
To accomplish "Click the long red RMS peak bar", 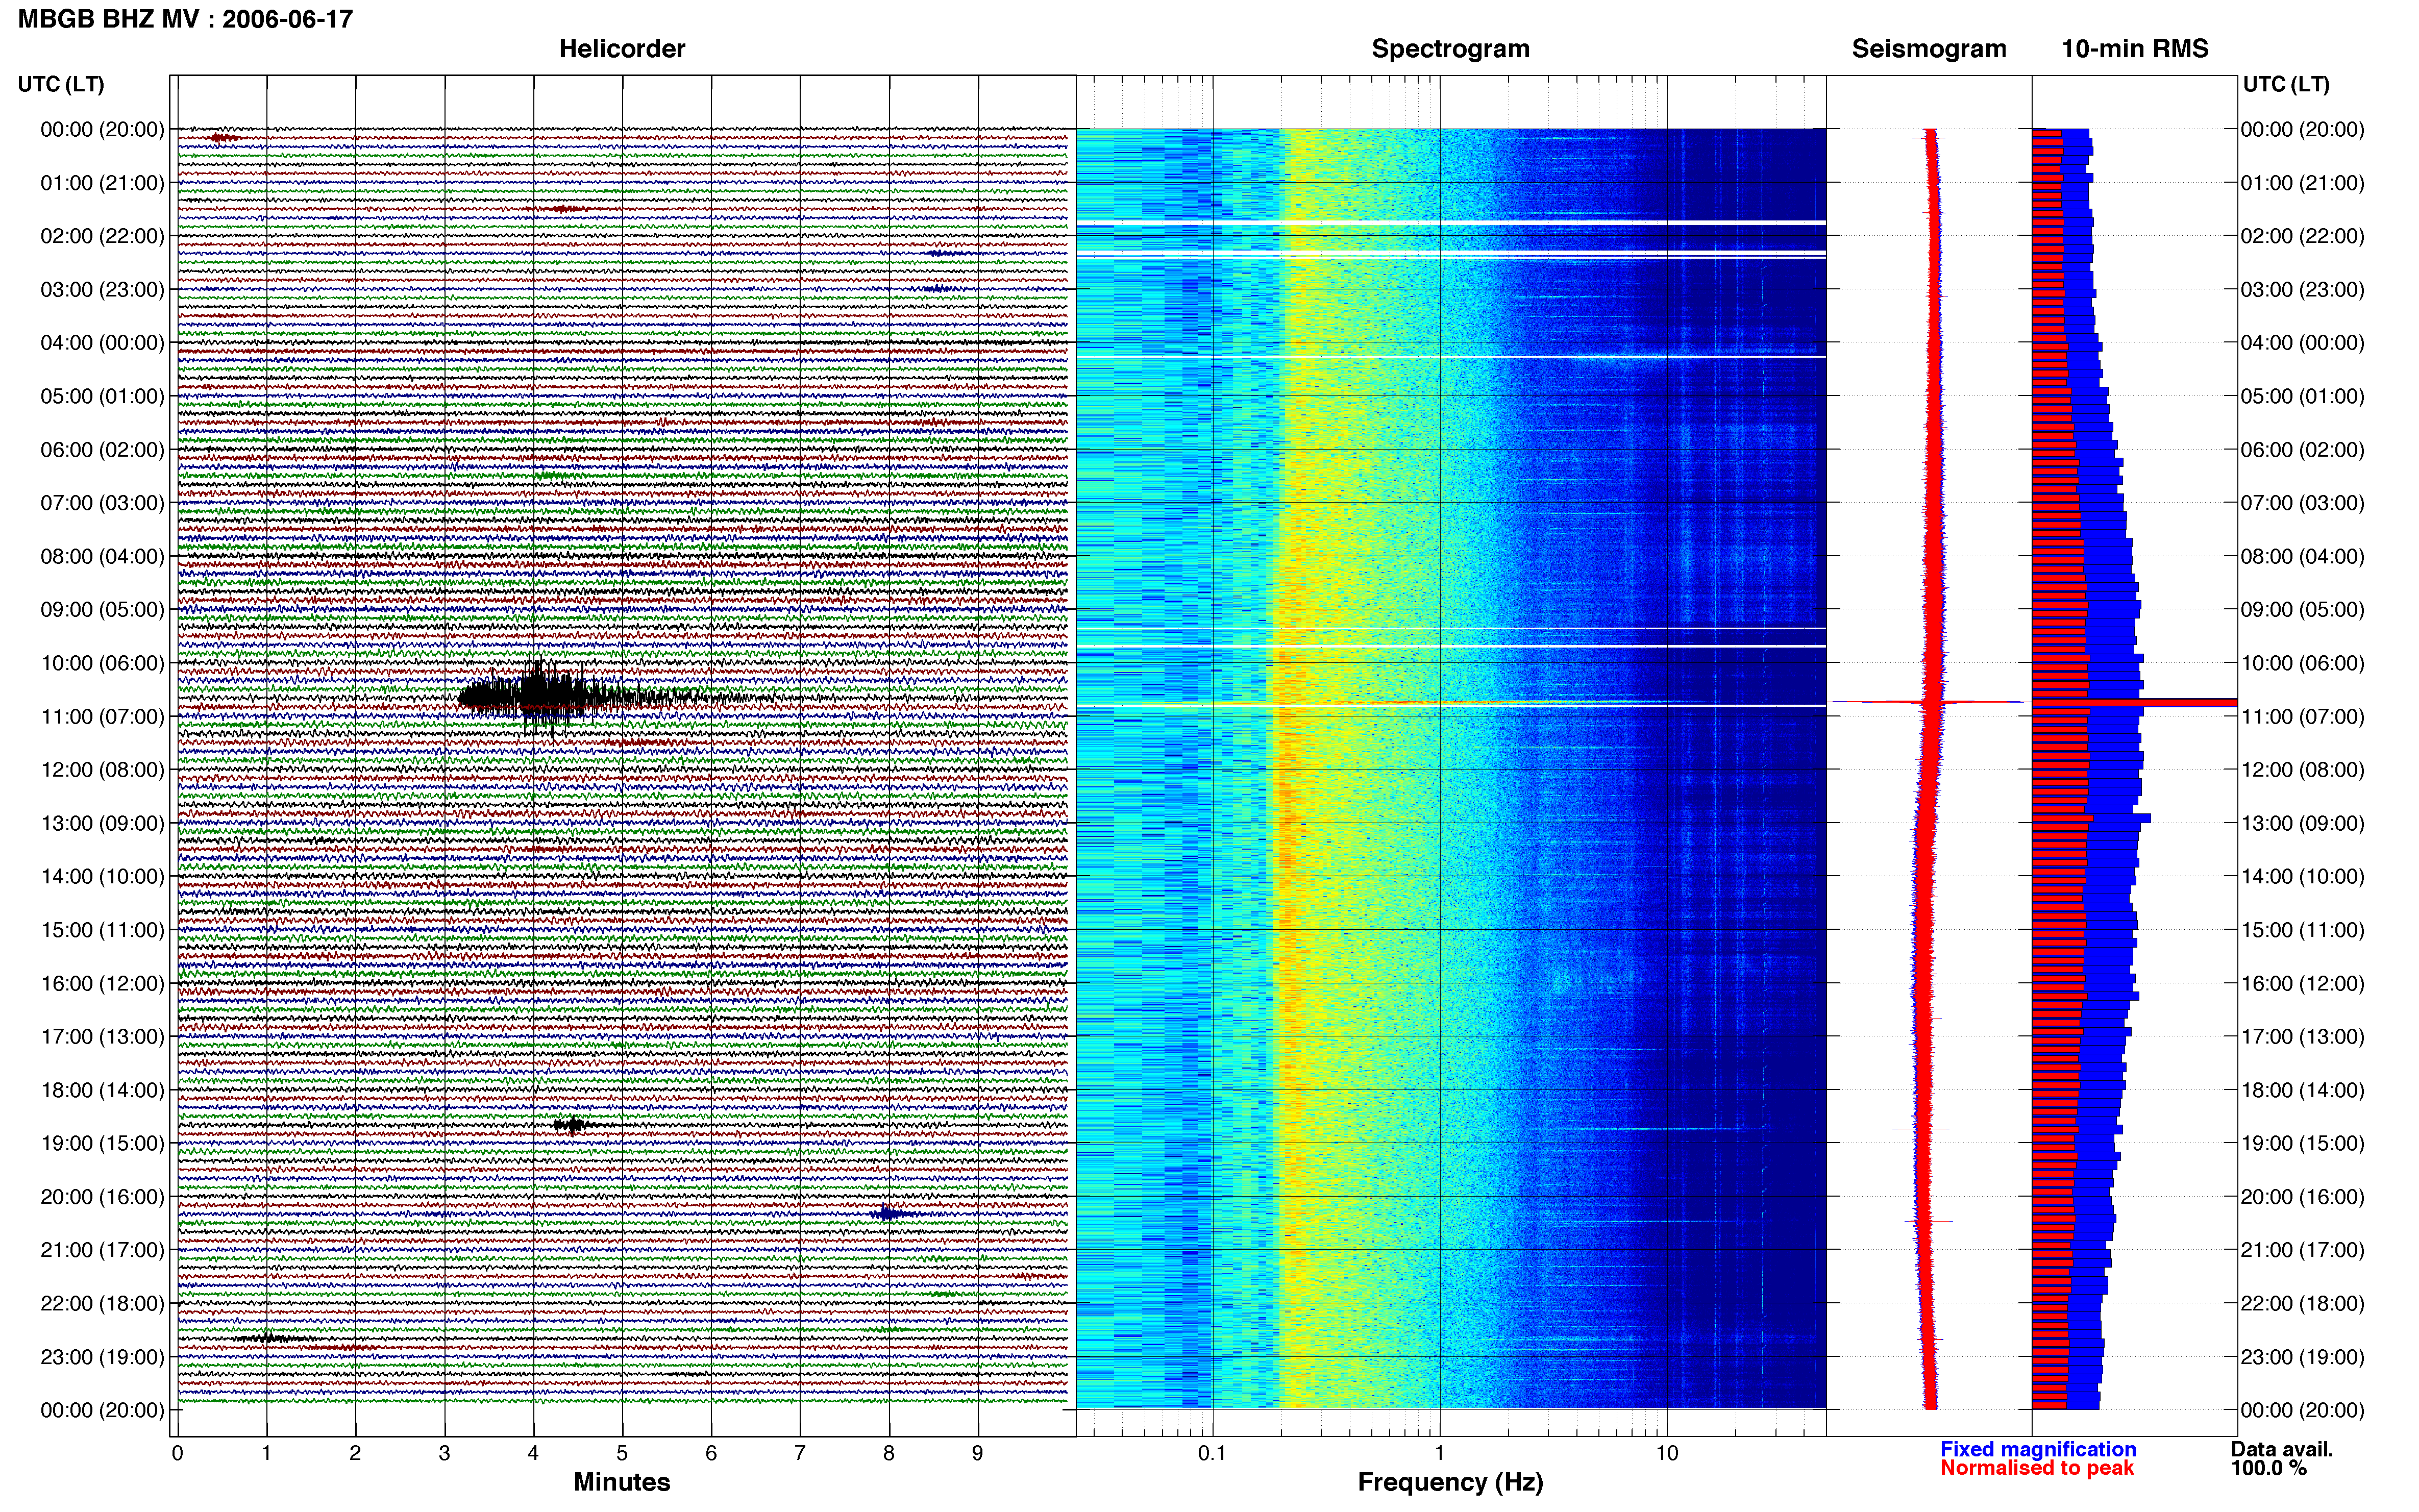I will pos(2134,702).
